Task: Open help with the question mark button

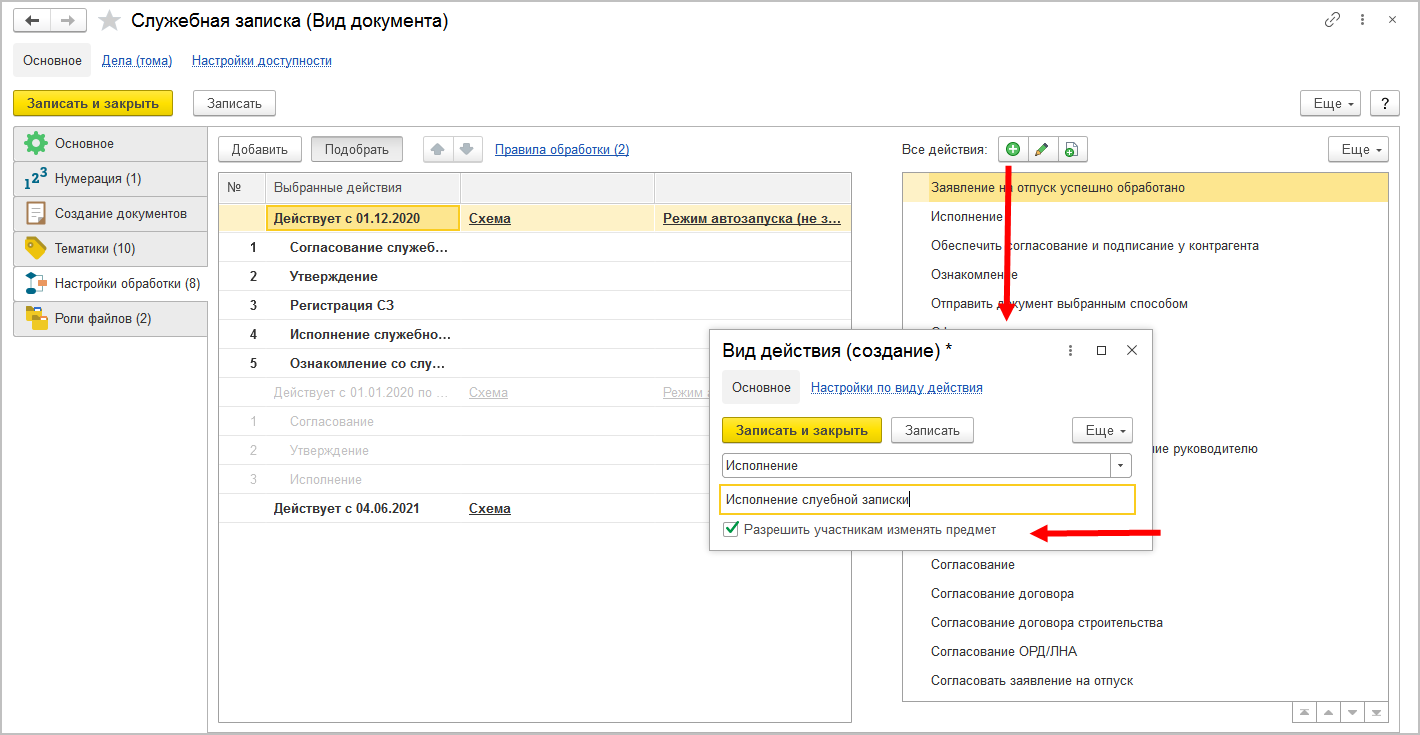Action: (1385, 103)
